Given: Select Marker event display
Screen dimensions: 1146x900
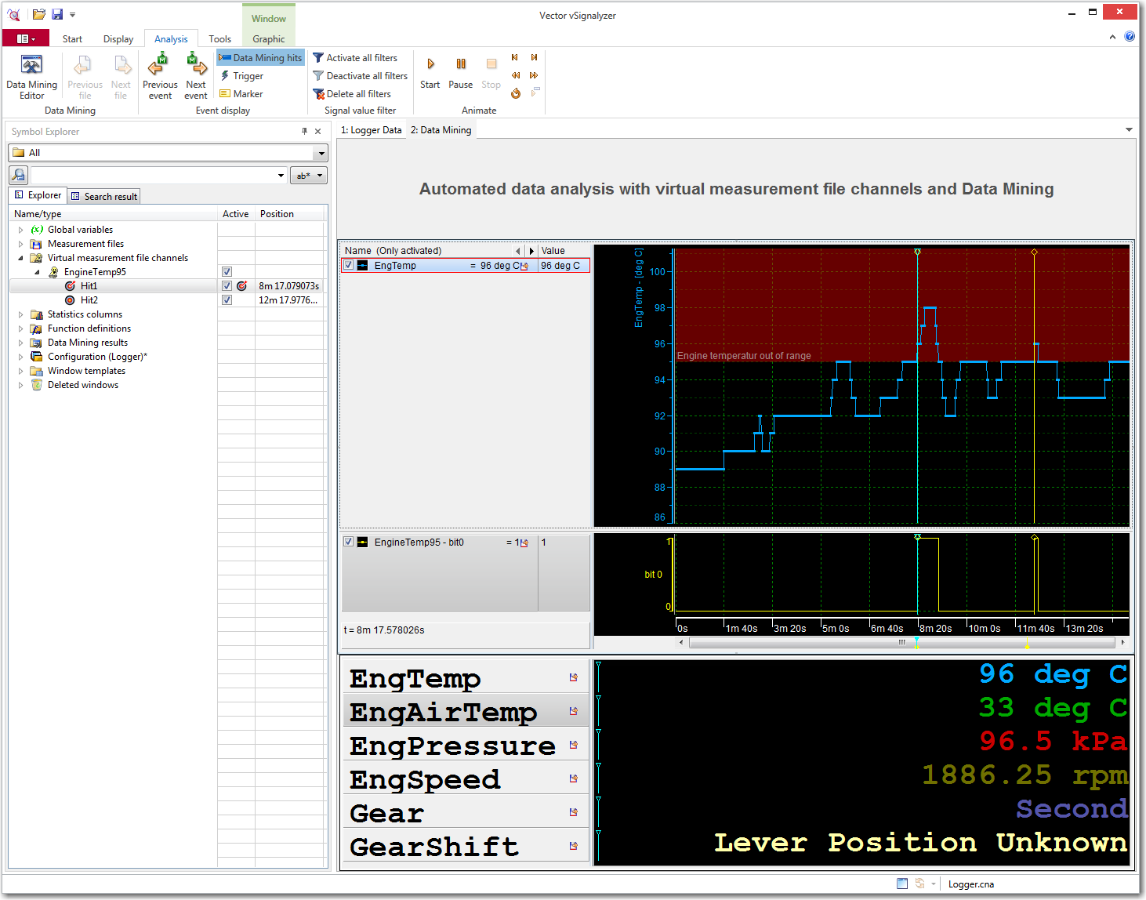Looking at the screenshot, I should pos(241,94).
